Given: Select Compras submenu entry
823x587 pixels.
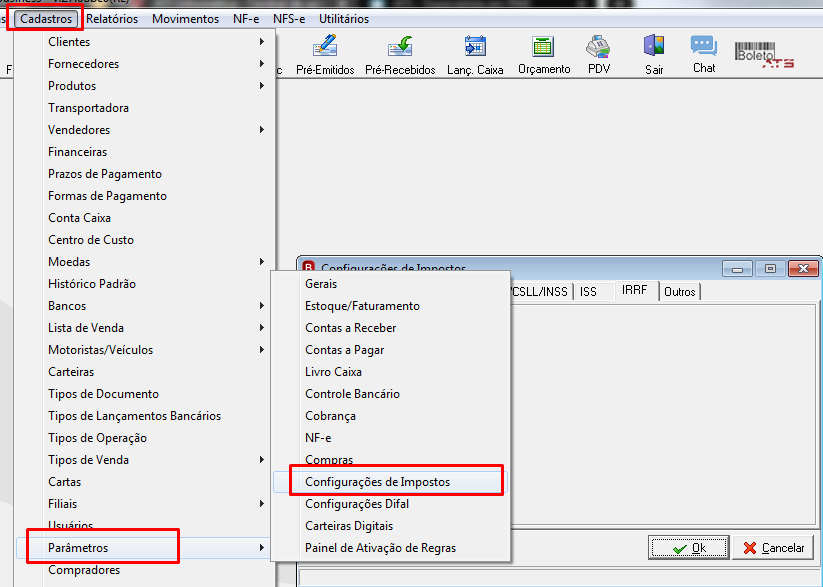Looking at the screenshot, I should (x=391, y=459).
